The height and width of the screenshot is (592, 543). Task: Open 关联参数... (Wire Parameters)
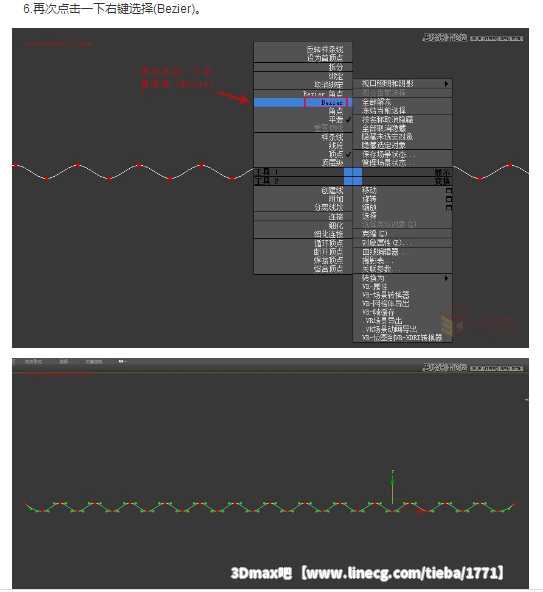click(381, 269)
